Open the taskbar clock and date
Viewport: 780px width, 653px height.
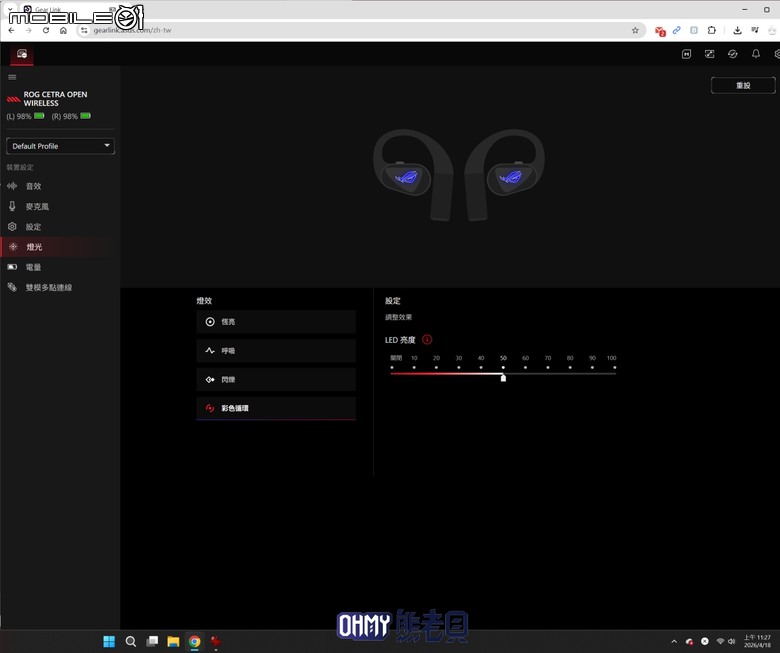pos(757,641)
